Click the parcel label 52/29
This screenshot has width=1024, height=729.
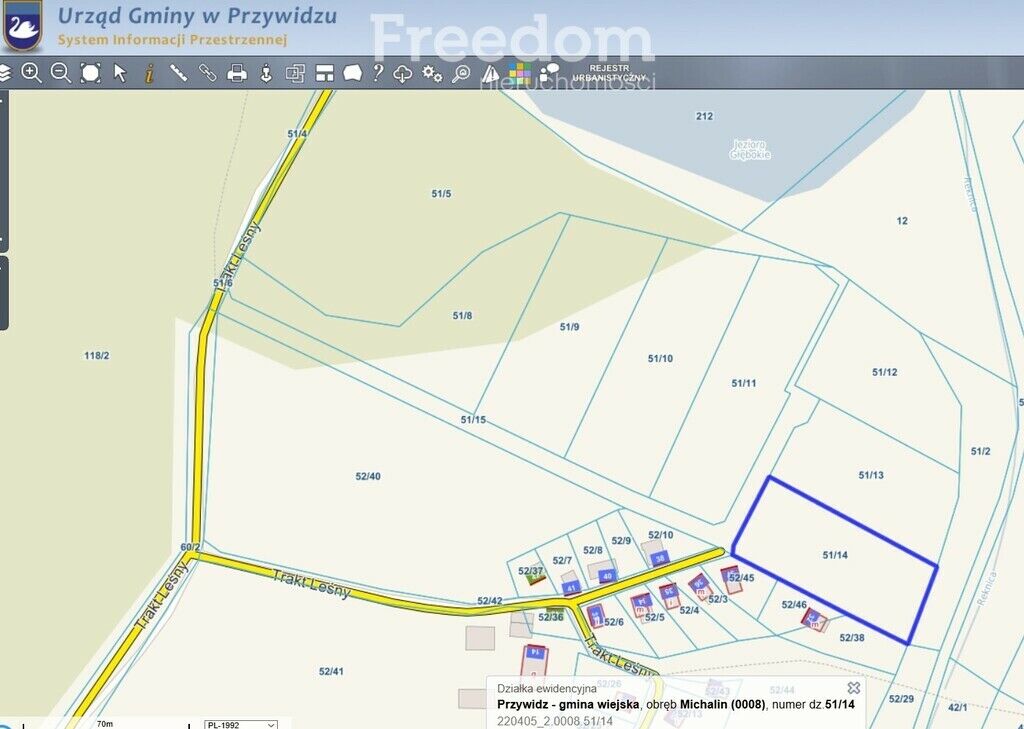[x=902, y=699]
